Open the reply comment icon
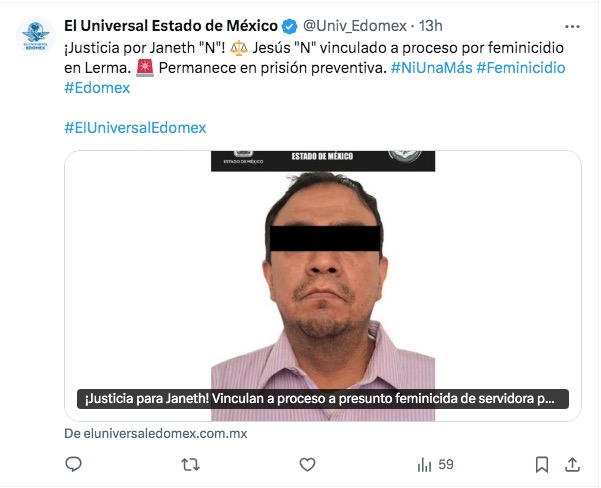Image resolution: width=601 pixels, height=488 pixels. [x=73, y=464]
